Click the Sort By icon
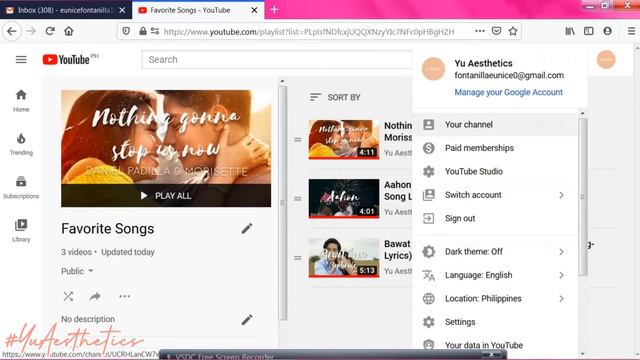The height and width of the screenshot is (360, 640). pos(315,97)
